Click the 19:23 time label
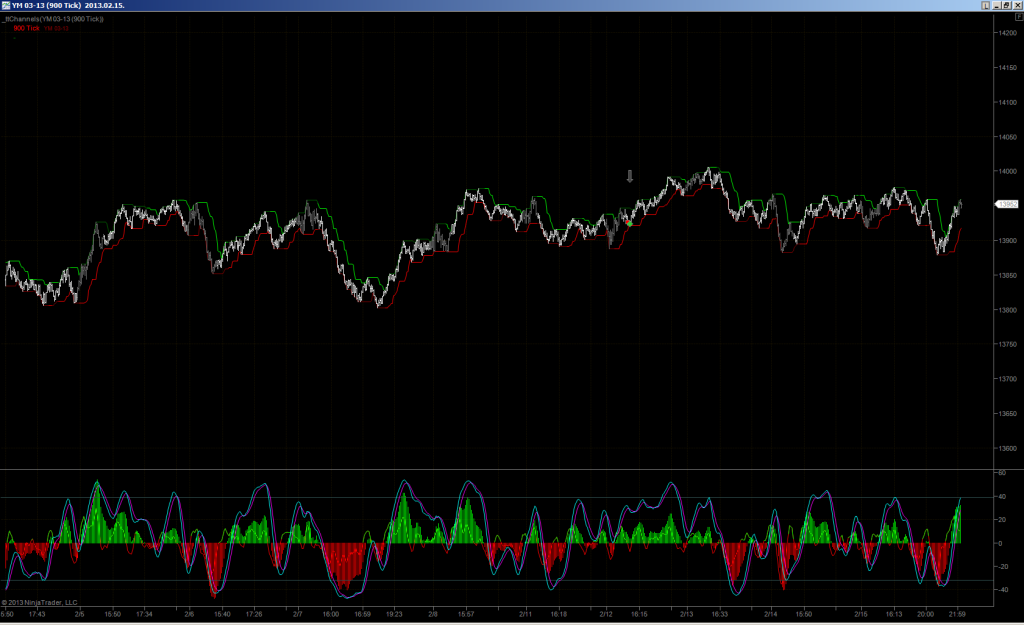Viewport: 1024px width, 625px height. click(394, 614)
